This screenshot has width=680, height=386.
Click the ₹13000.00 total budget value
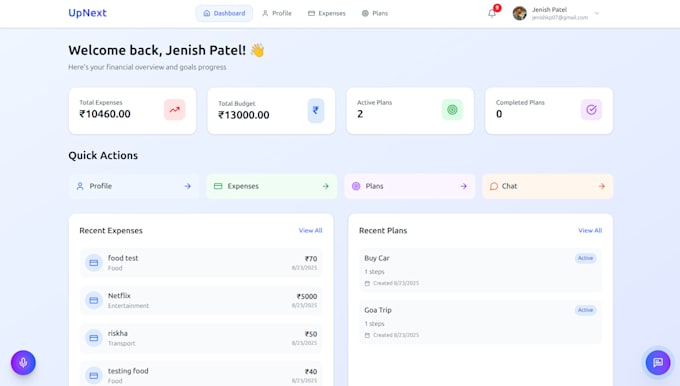(x=243, y=115)
